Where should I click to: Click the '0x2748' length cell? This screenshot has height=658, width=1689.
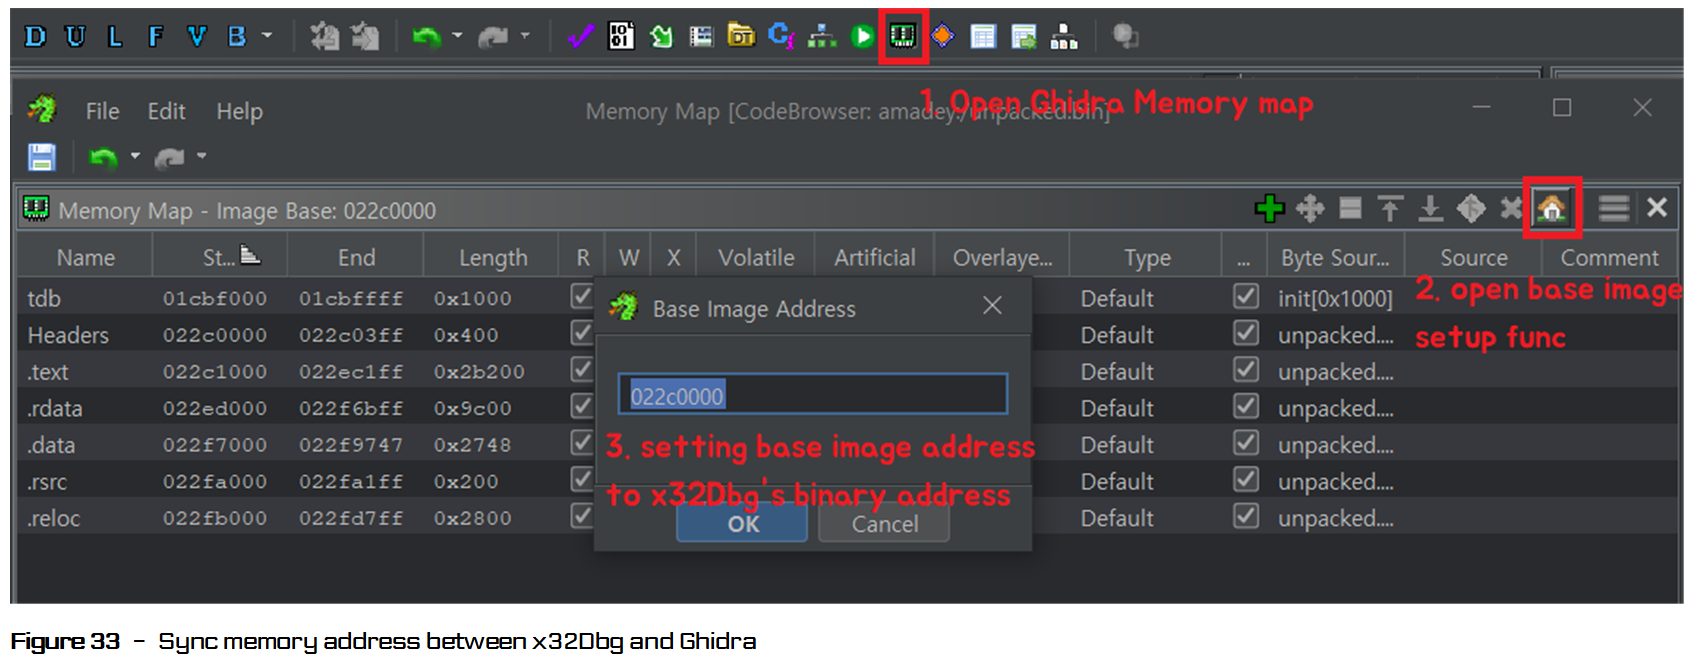point(472,445)
